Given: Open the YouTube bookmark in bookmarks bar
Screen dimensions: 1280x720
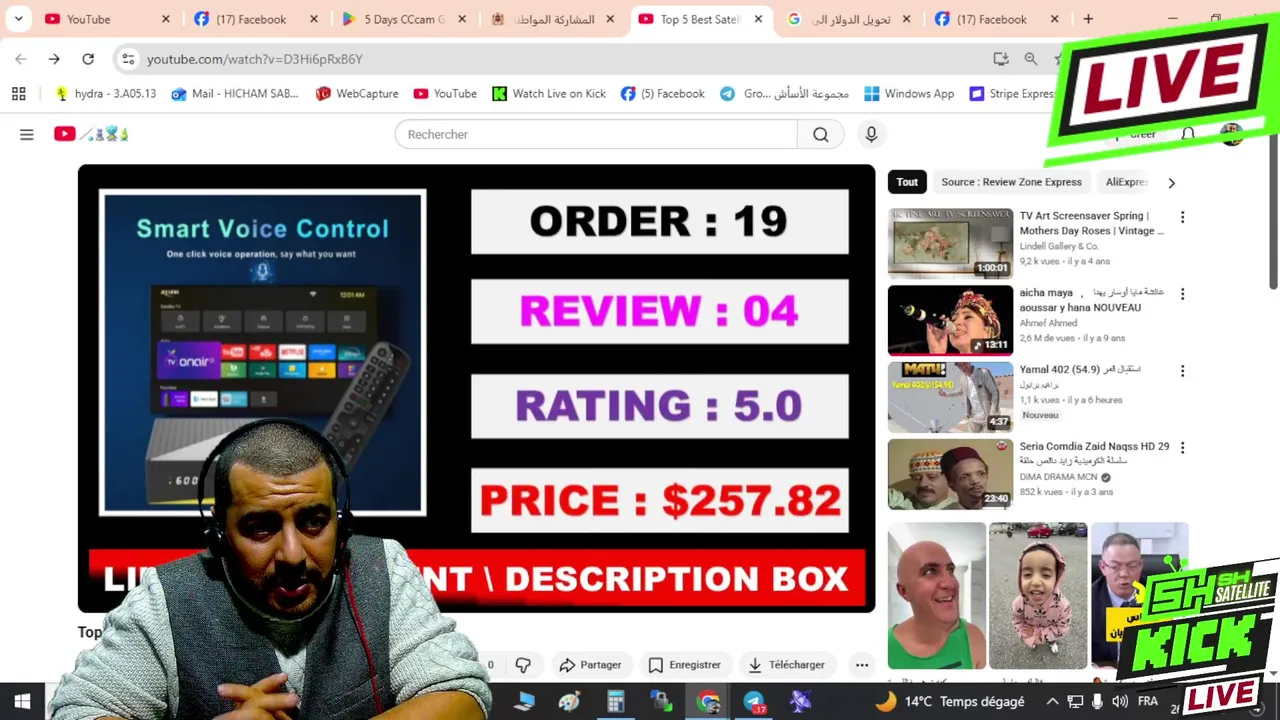Looking at the screenshot, I should coord(445,93).
